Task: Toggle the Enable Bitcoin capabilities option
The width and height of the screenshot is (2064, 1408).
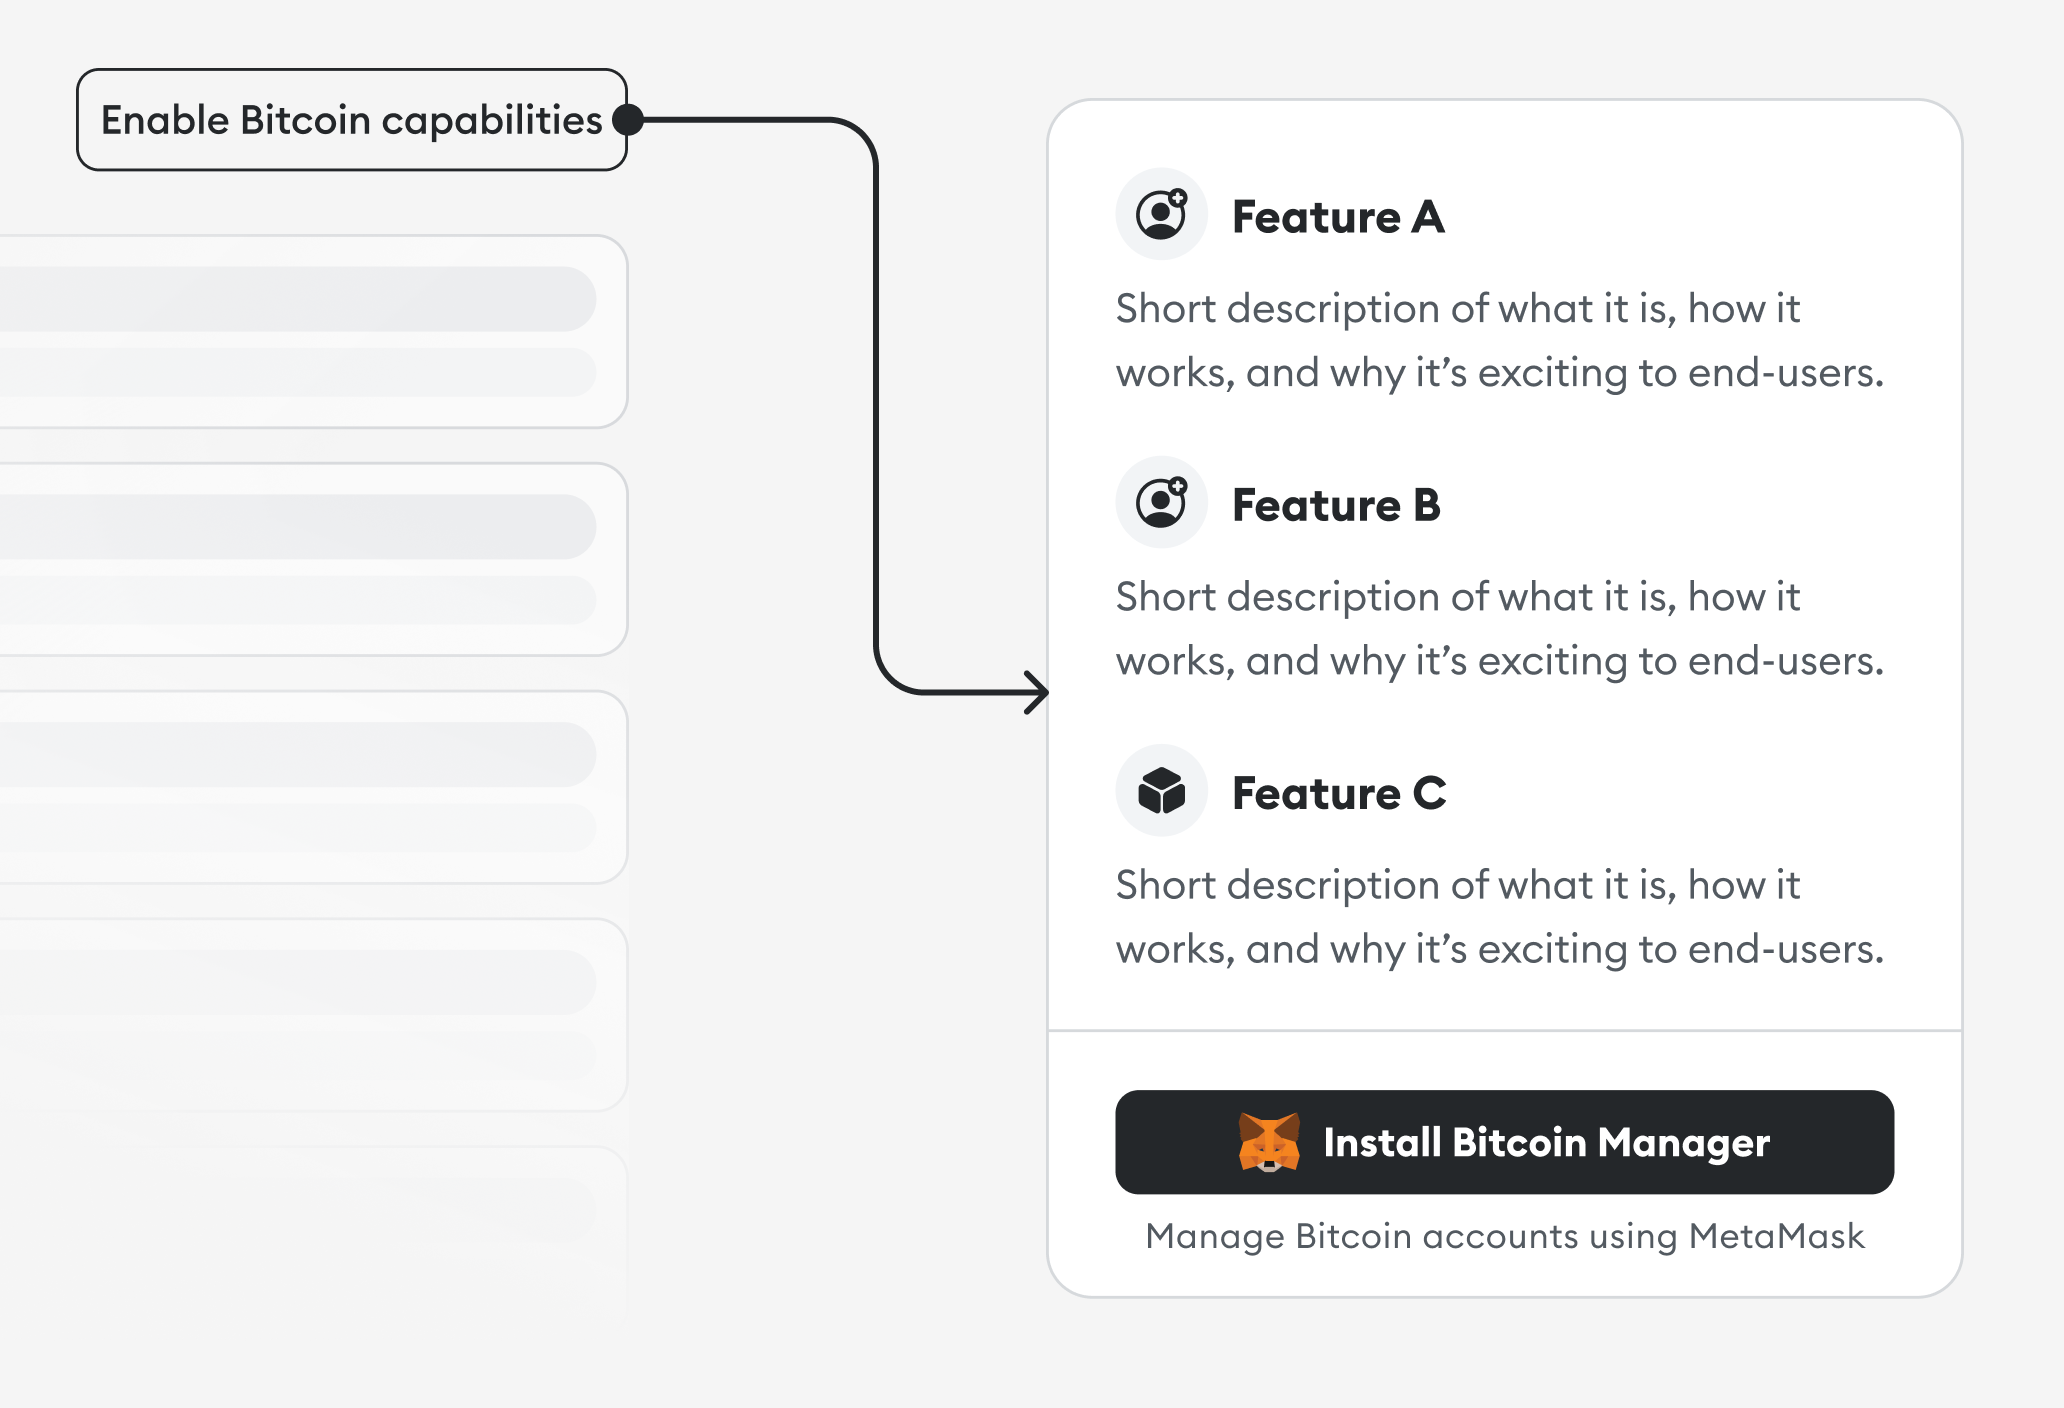Action: pyautogui.click(x=351, y=119)
